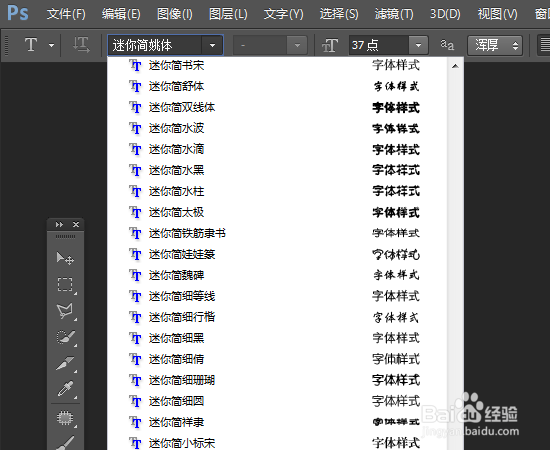
Task: Select the Polygonal Lasso tool
Action: click(65, 311)
